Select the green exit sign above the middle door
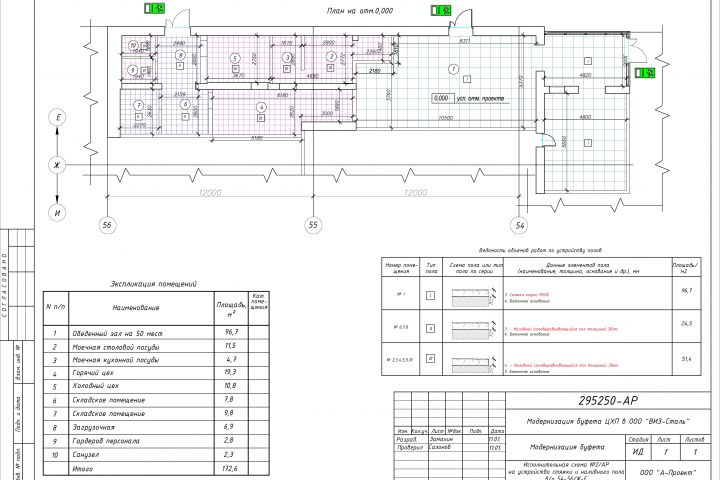This screenshot has height=480, width=720. (x=441, y=10)
